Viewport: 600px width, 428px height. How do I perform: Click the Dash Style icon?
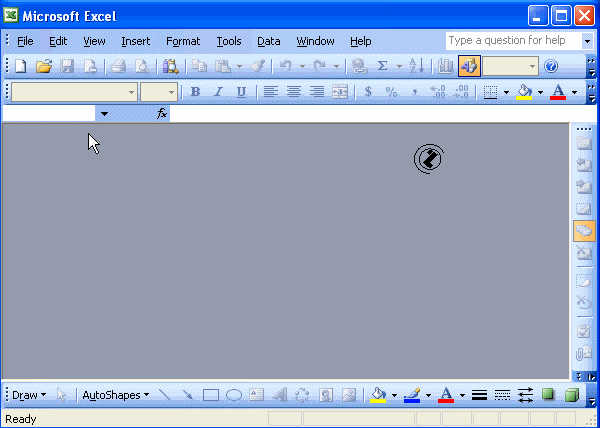point(502,395)
